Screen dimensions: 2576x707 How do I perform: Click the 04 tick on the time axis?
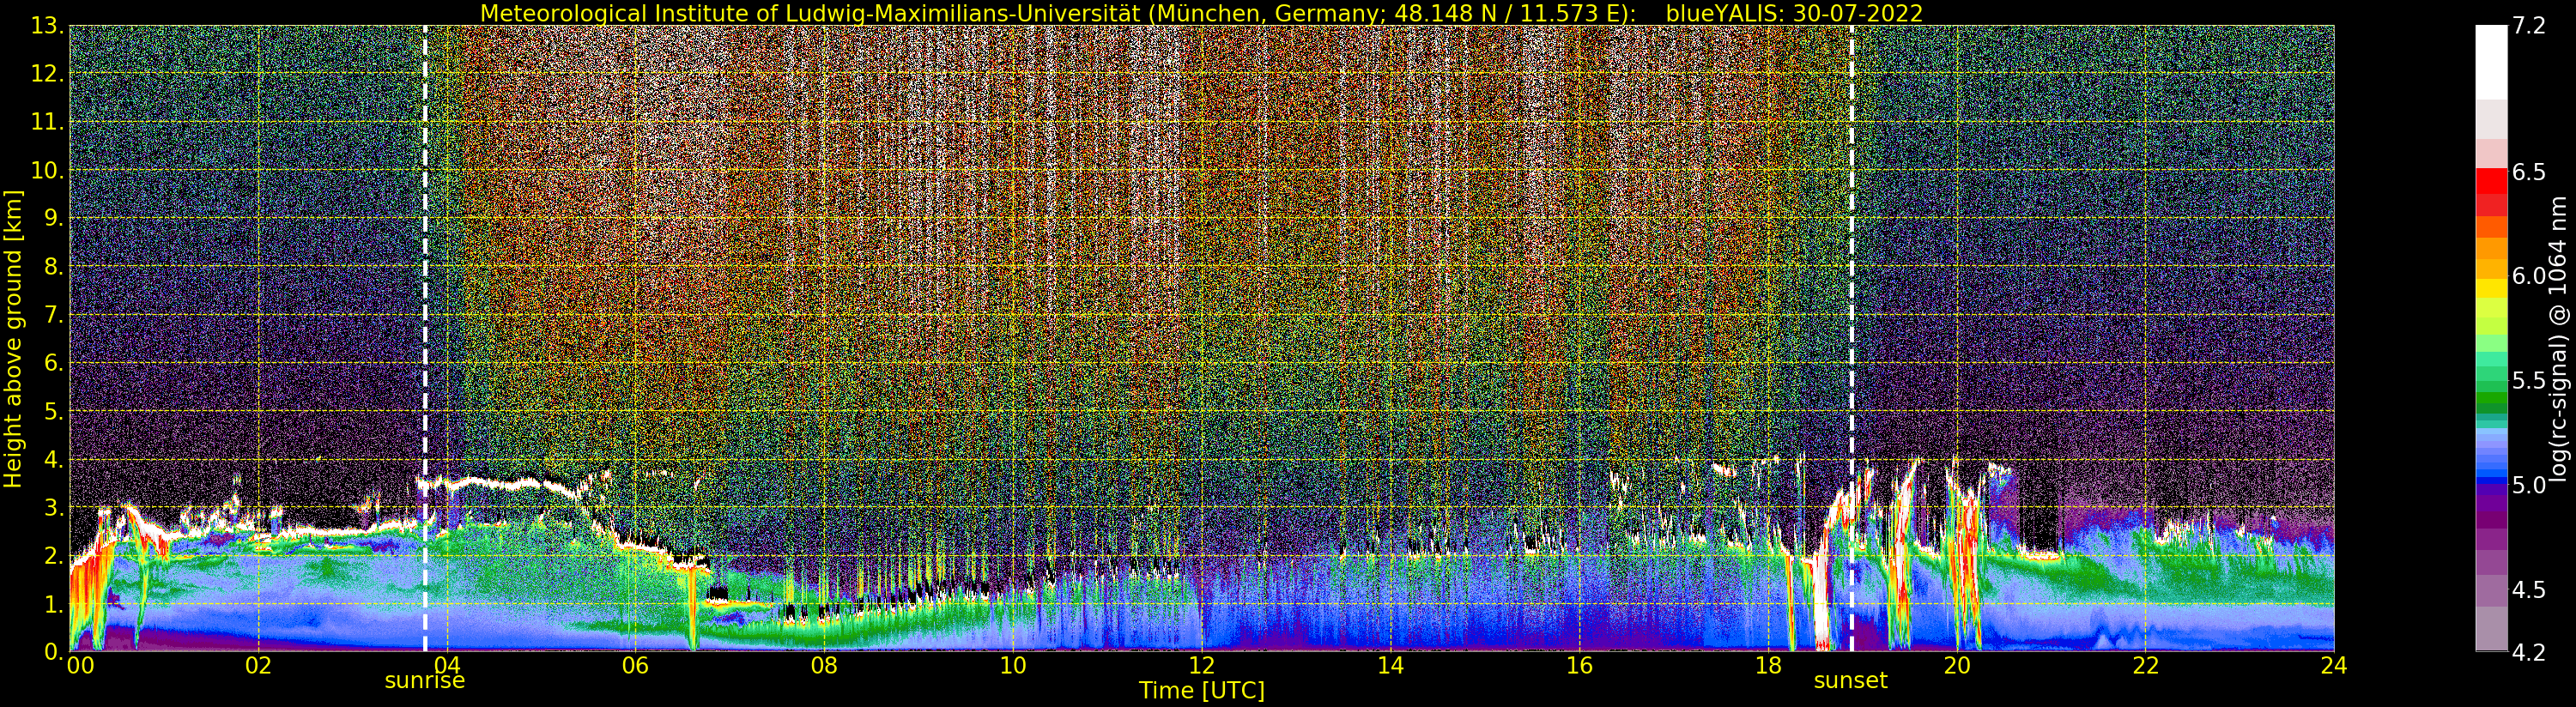click(447, 665)
